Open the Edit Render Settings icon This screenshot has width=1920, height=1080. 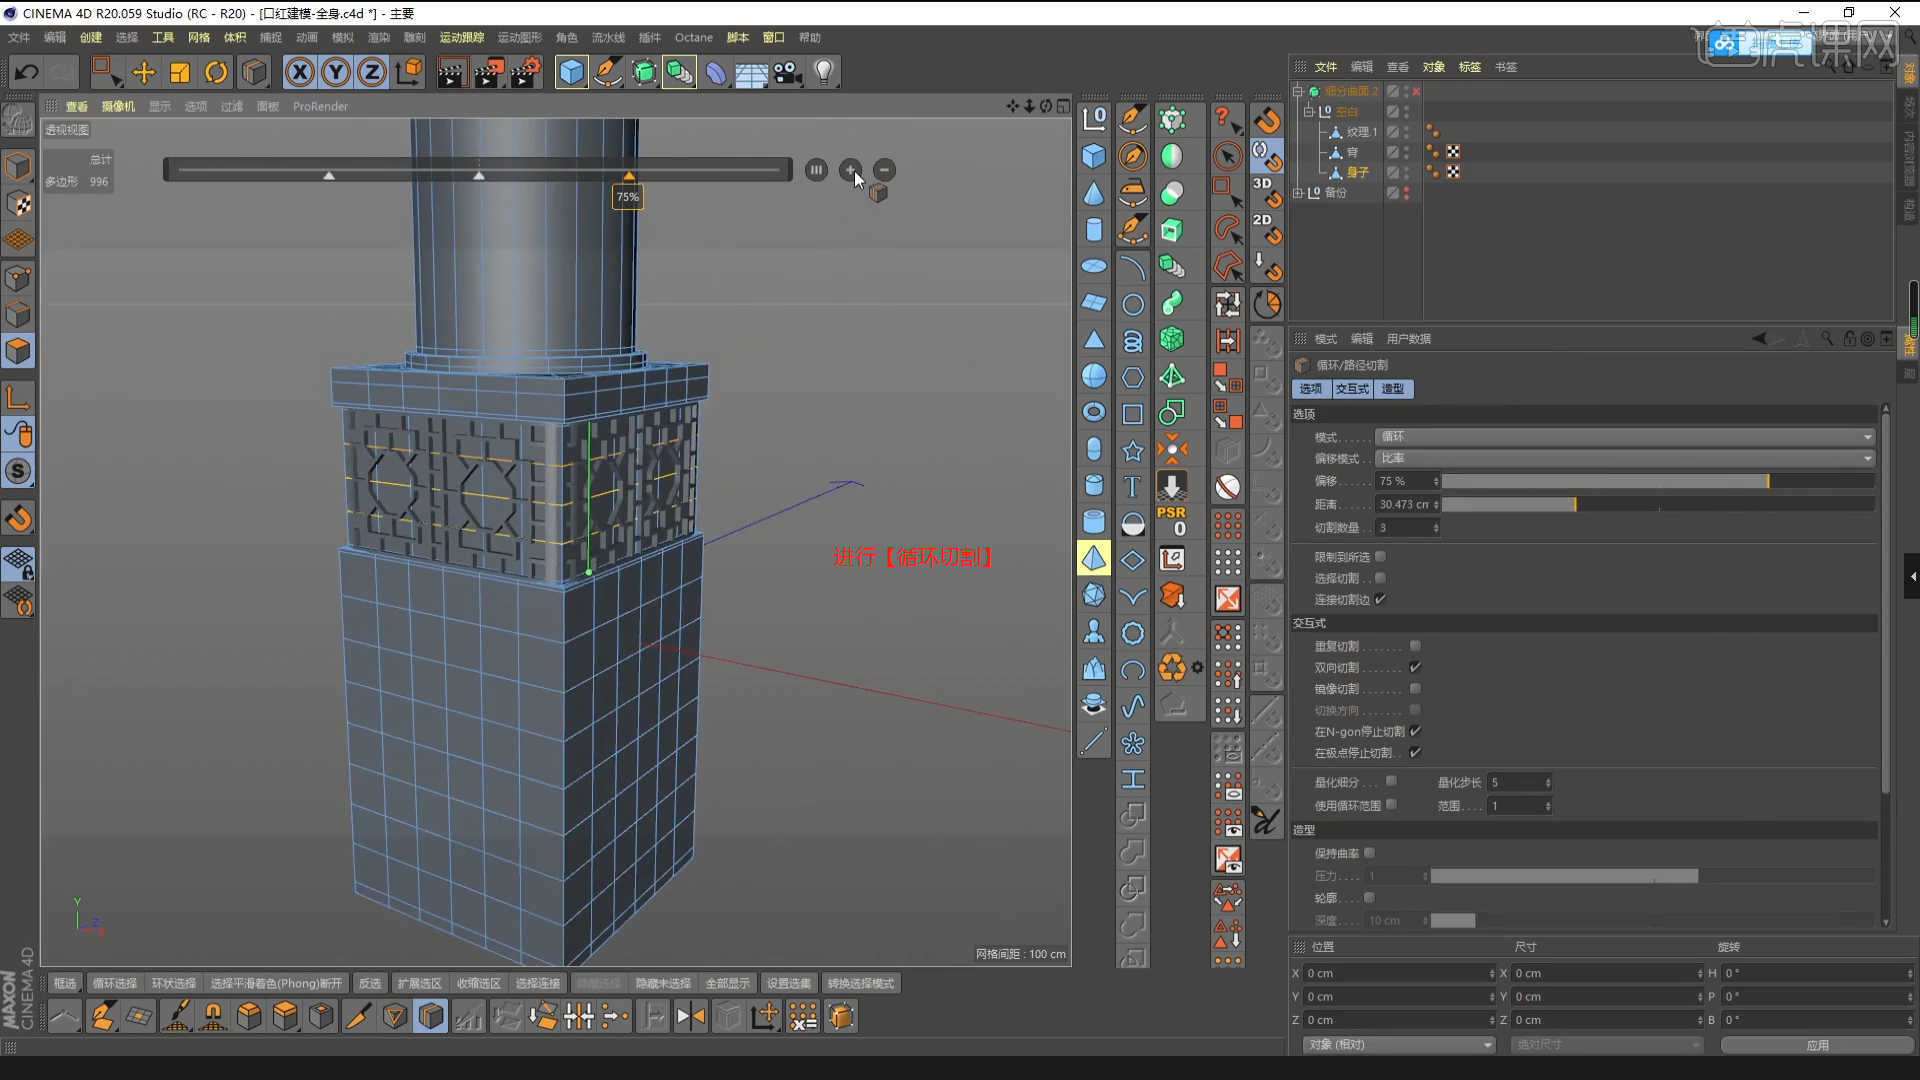[x=525, y=72]
